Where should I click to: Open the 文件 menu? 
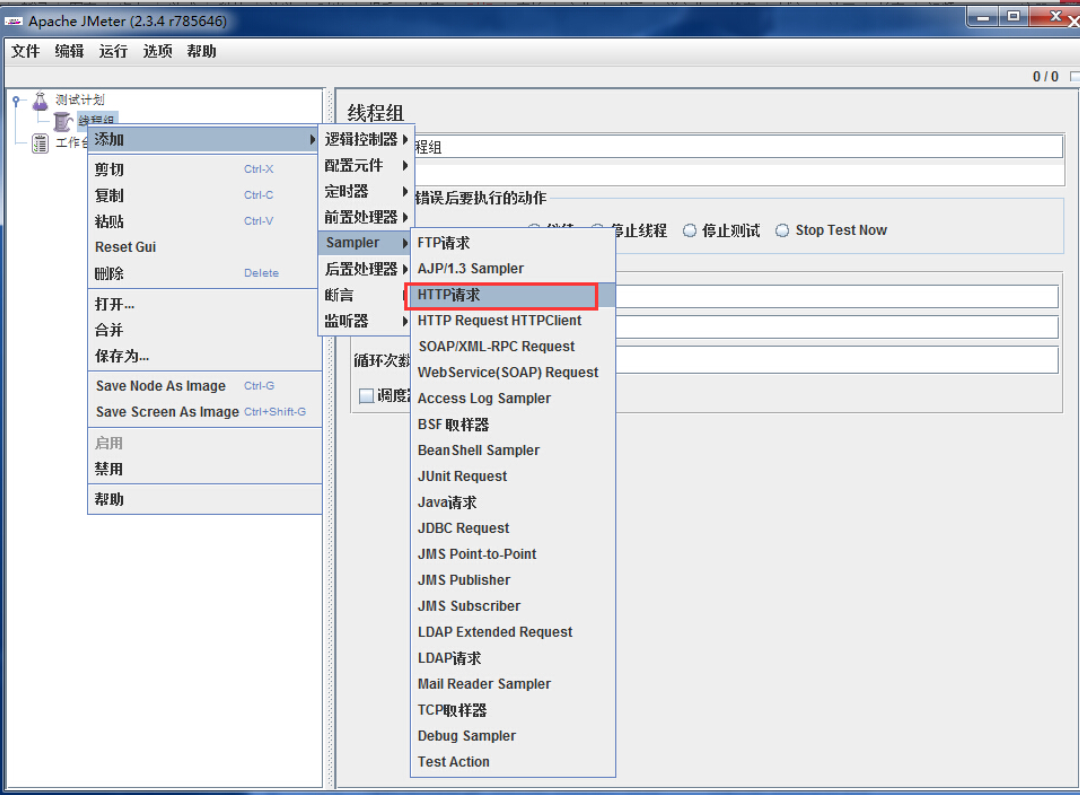(25, 52)
